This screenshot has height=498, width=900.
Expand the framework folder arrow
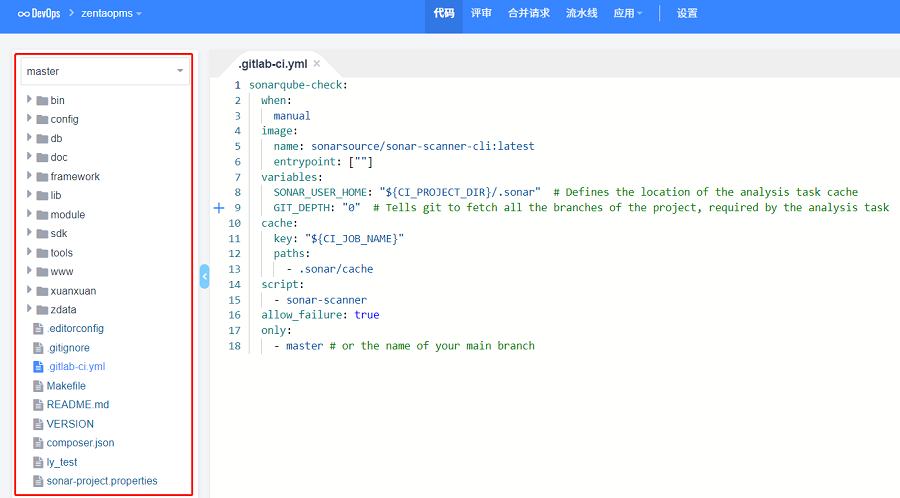30,176
